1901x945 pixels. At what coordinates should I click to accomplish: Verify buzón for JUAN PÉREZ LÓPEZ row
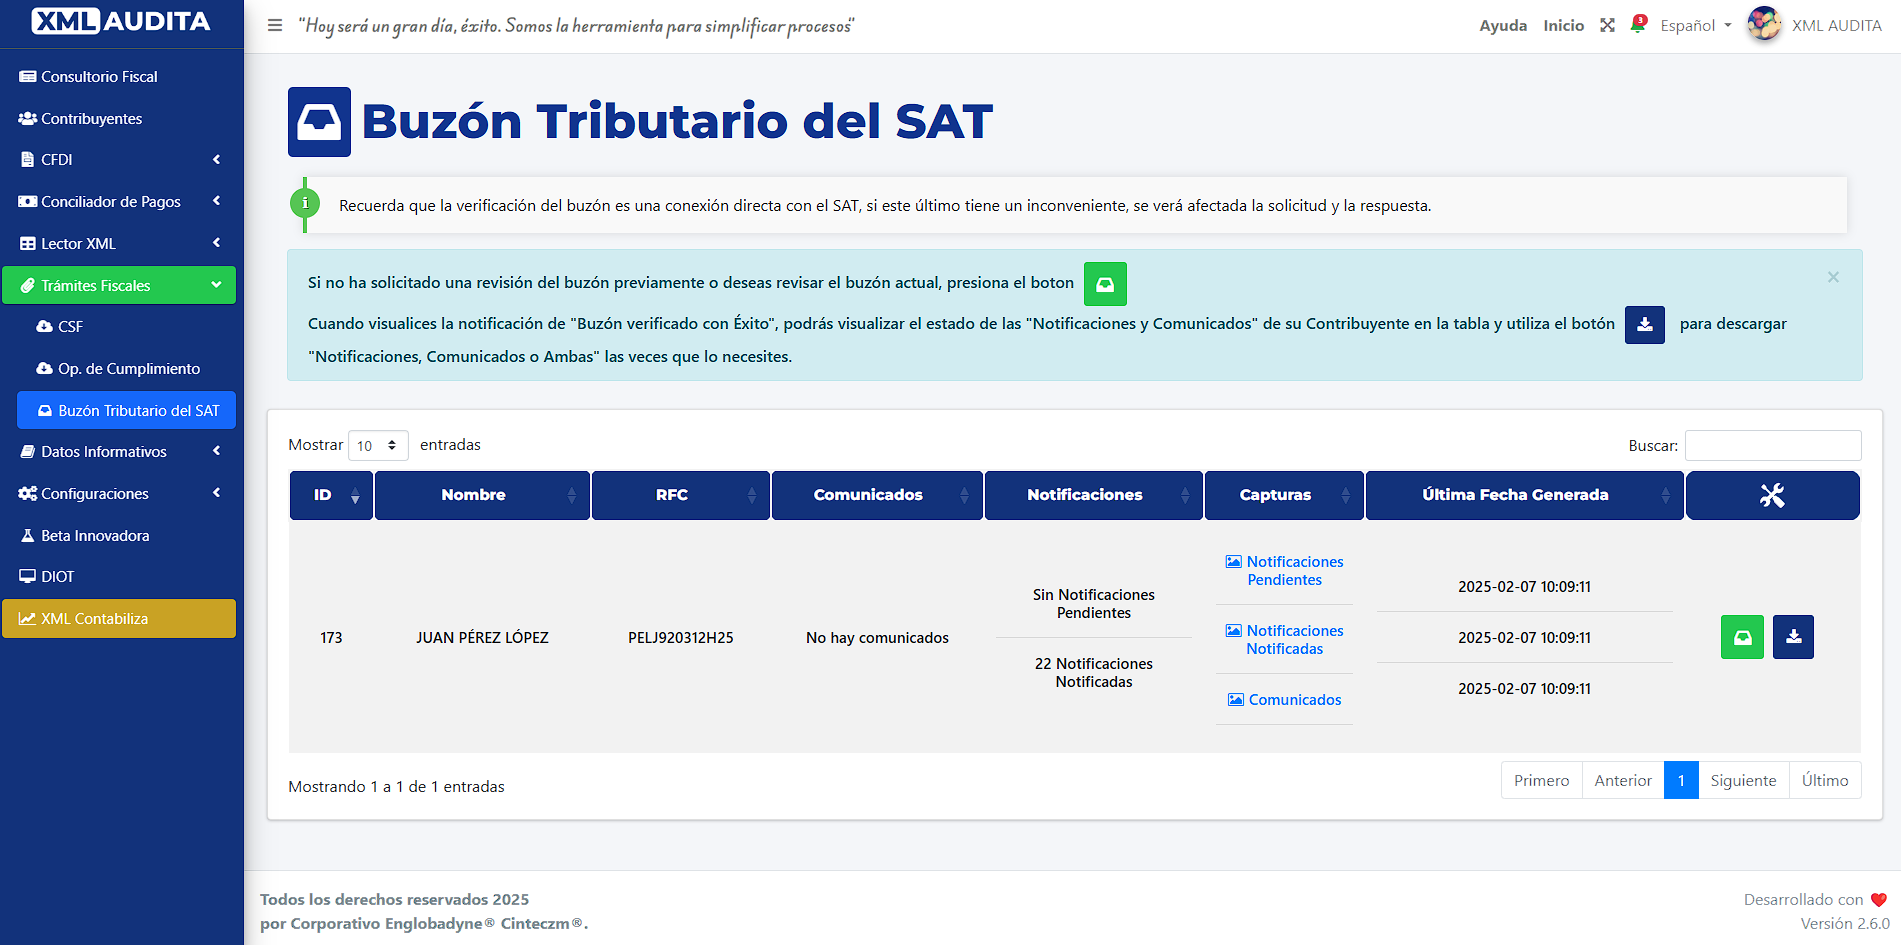click(1742, 637)
